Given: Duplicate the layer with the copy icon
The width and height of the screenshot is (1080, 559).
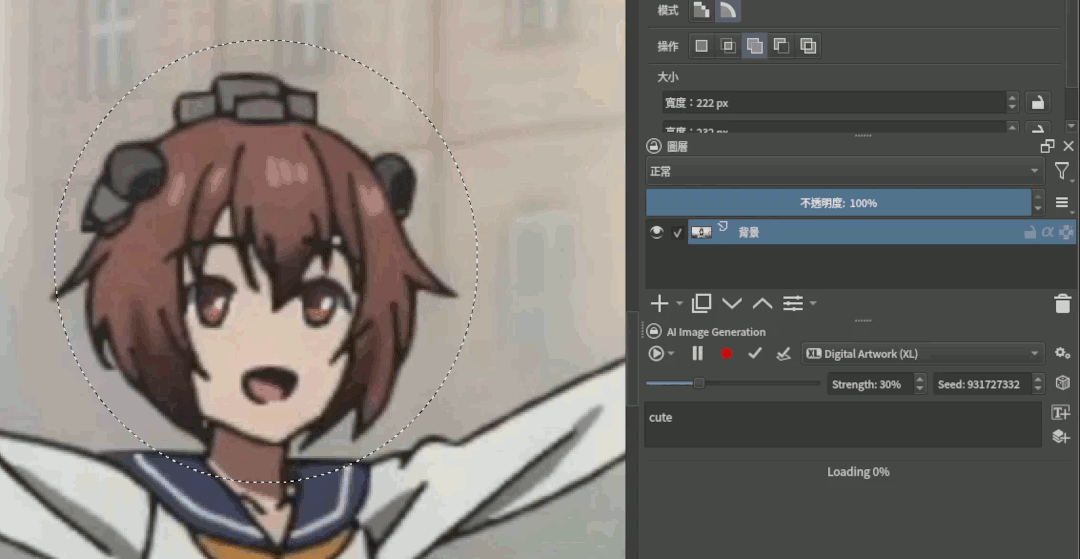Looking at the screenshot, I should pyautogui.click(x=702, y=303).
